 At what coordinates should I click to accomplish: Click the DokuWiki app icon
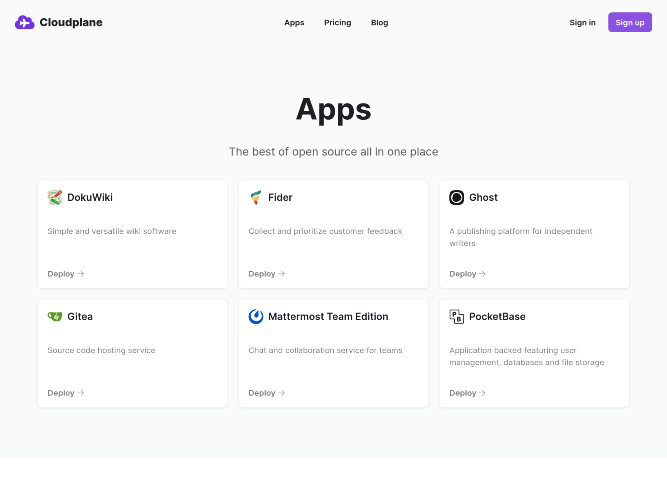click(x=55, y=197)
